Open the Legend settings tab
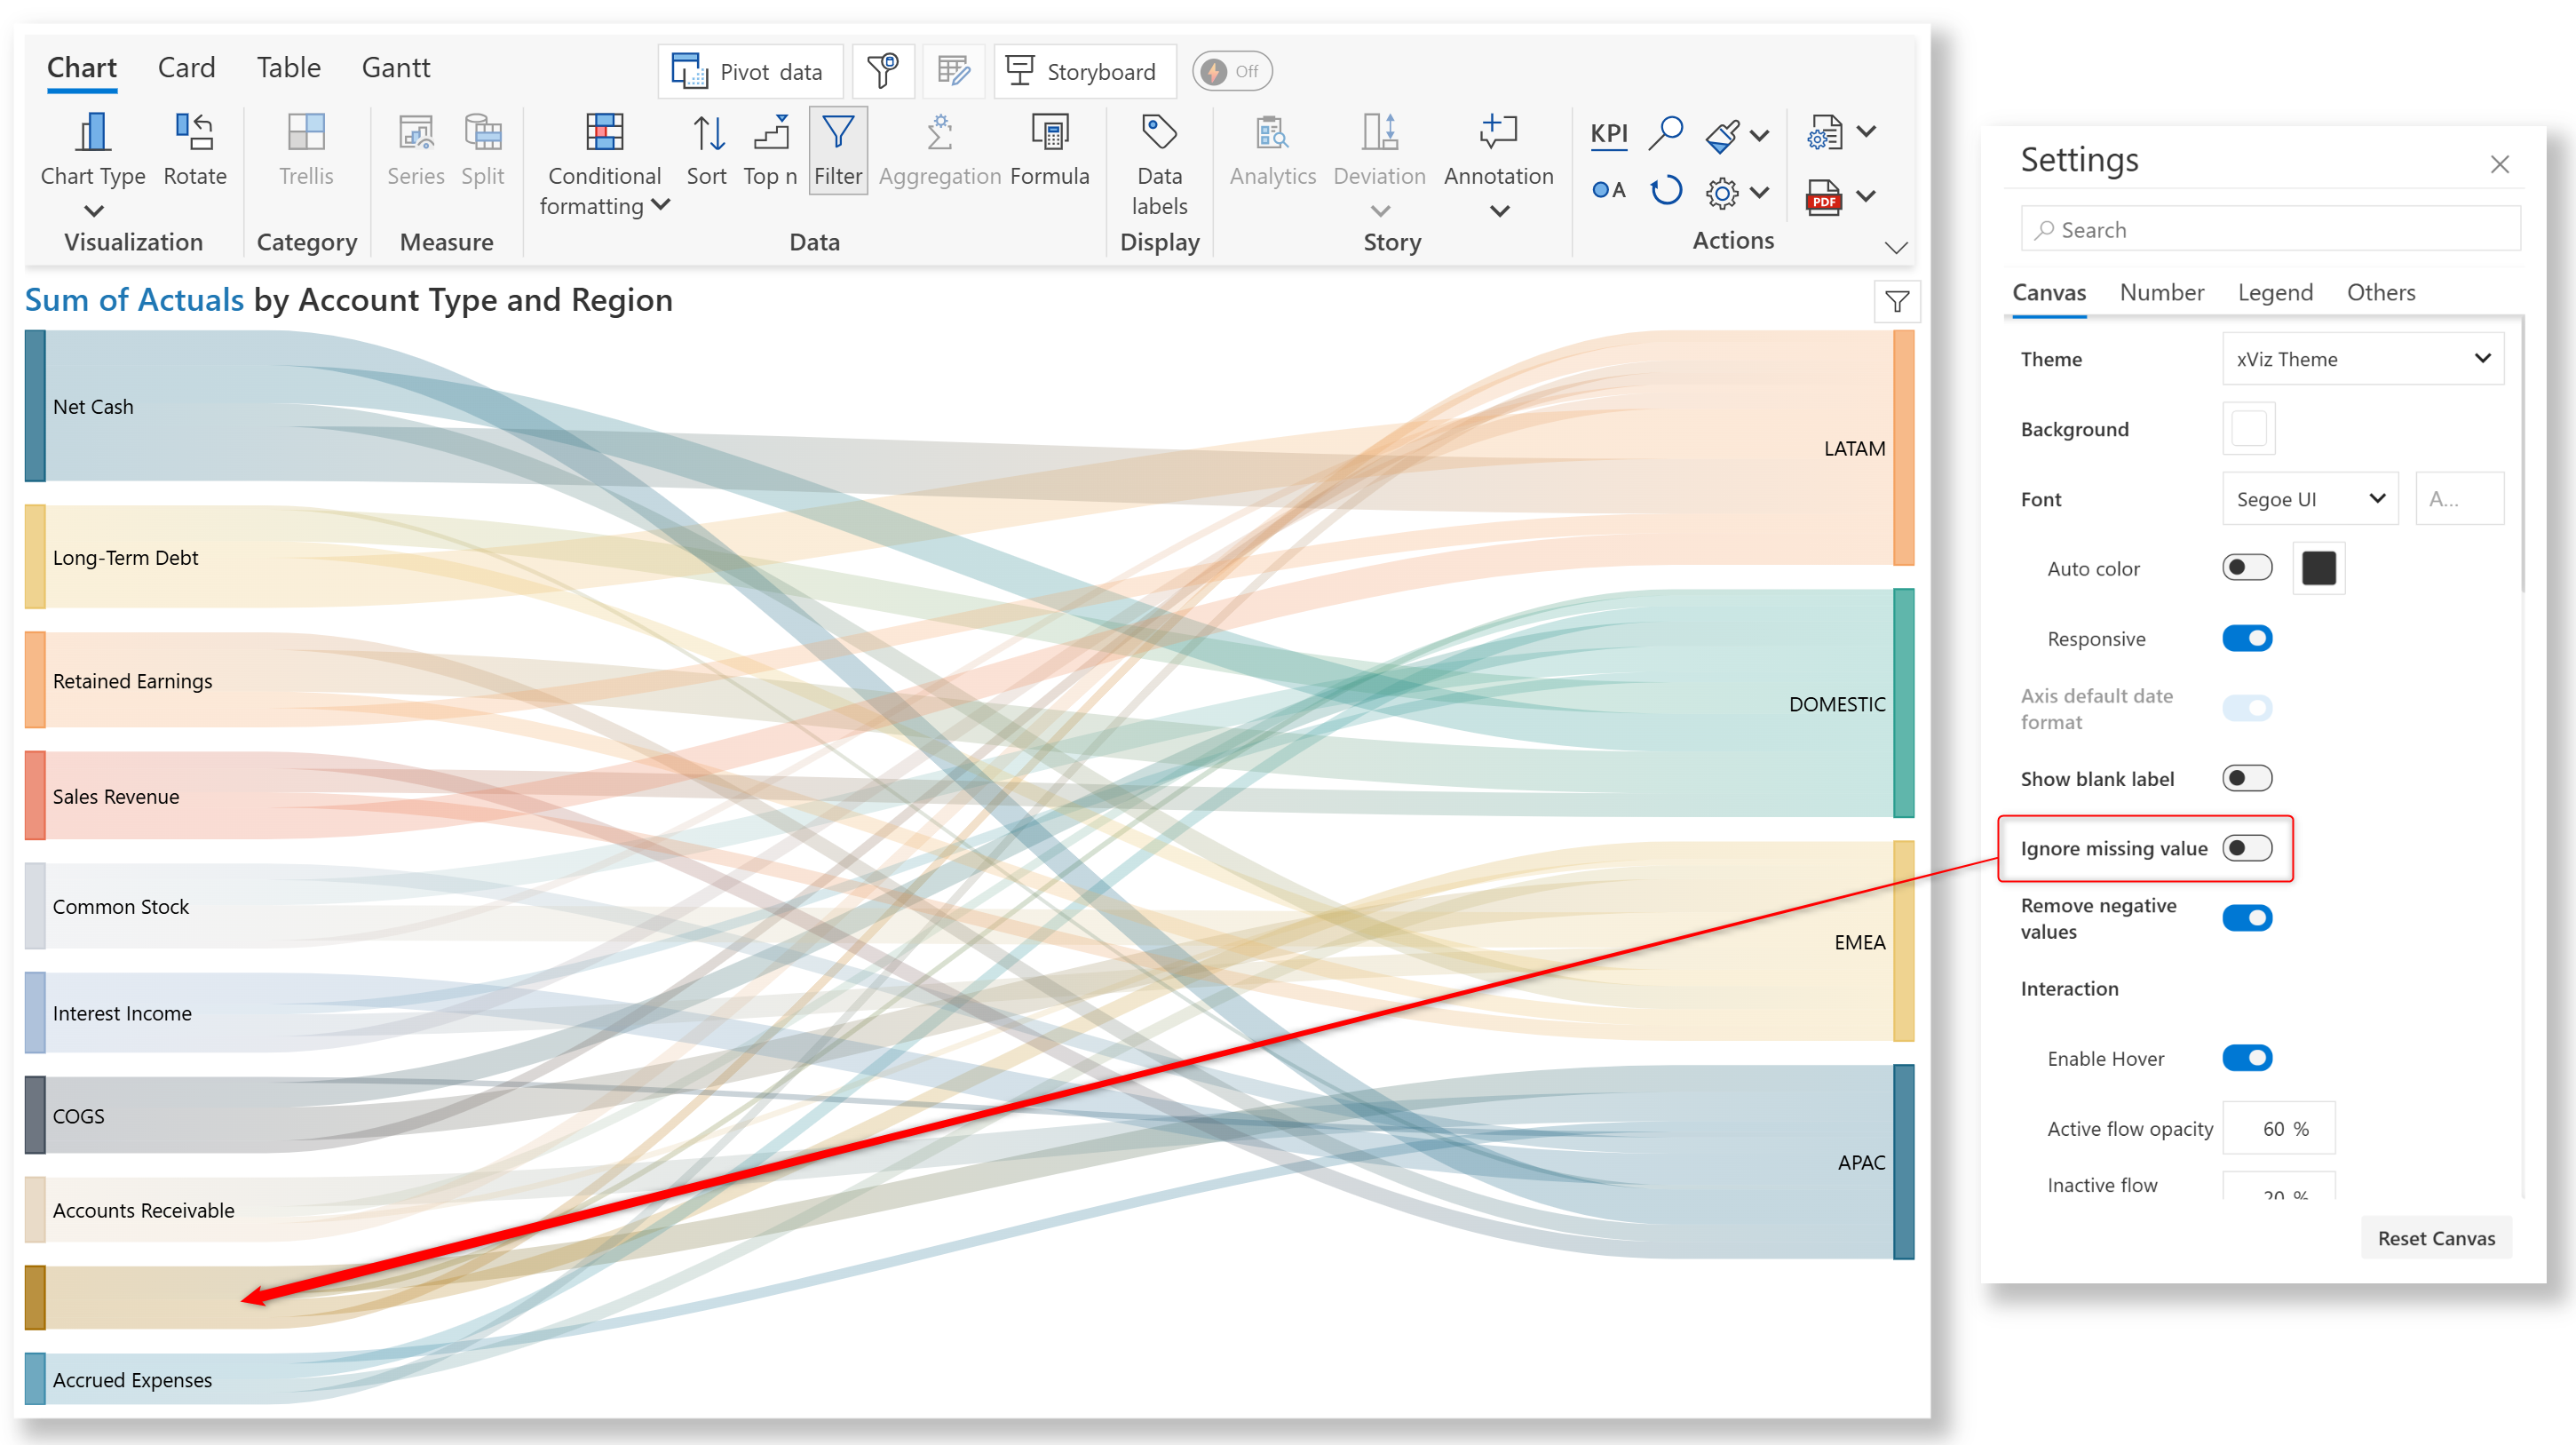 coord(2274,293)
